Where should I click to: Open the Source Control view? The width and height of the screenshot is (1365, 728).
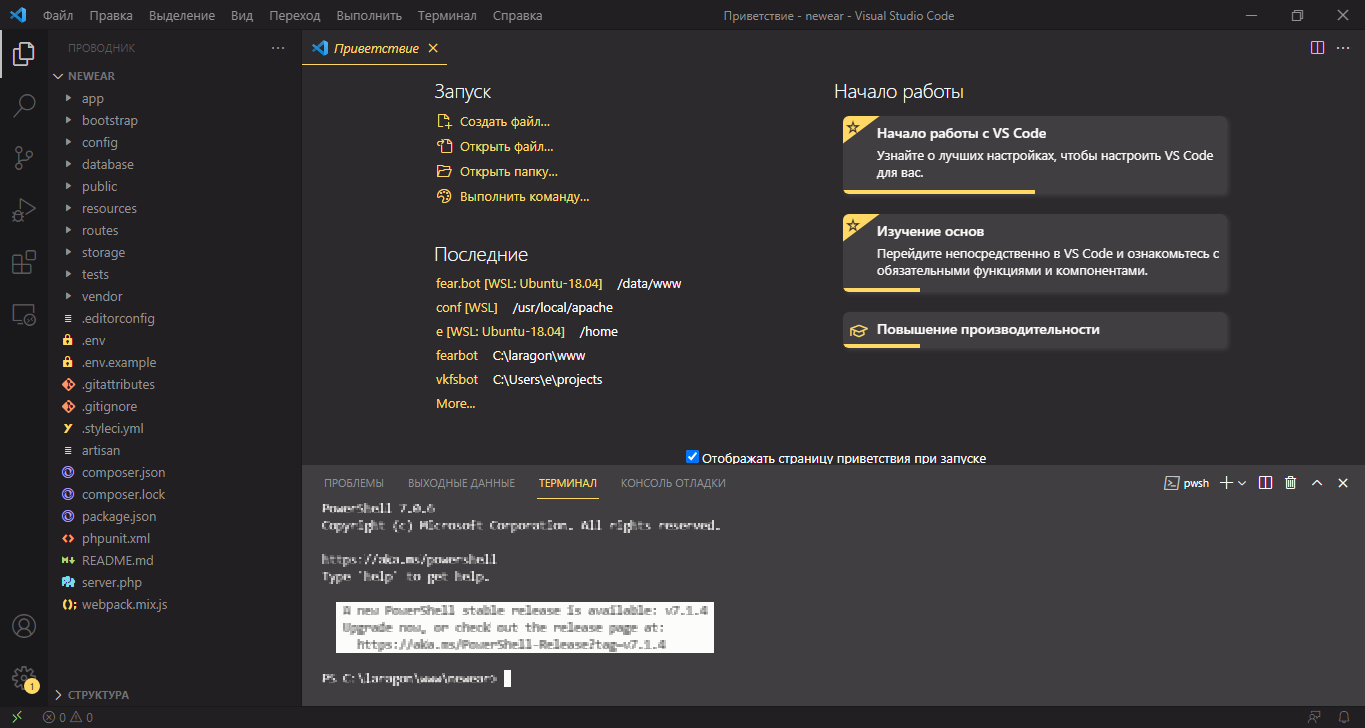pyautogui.click(x=24, y=158)
